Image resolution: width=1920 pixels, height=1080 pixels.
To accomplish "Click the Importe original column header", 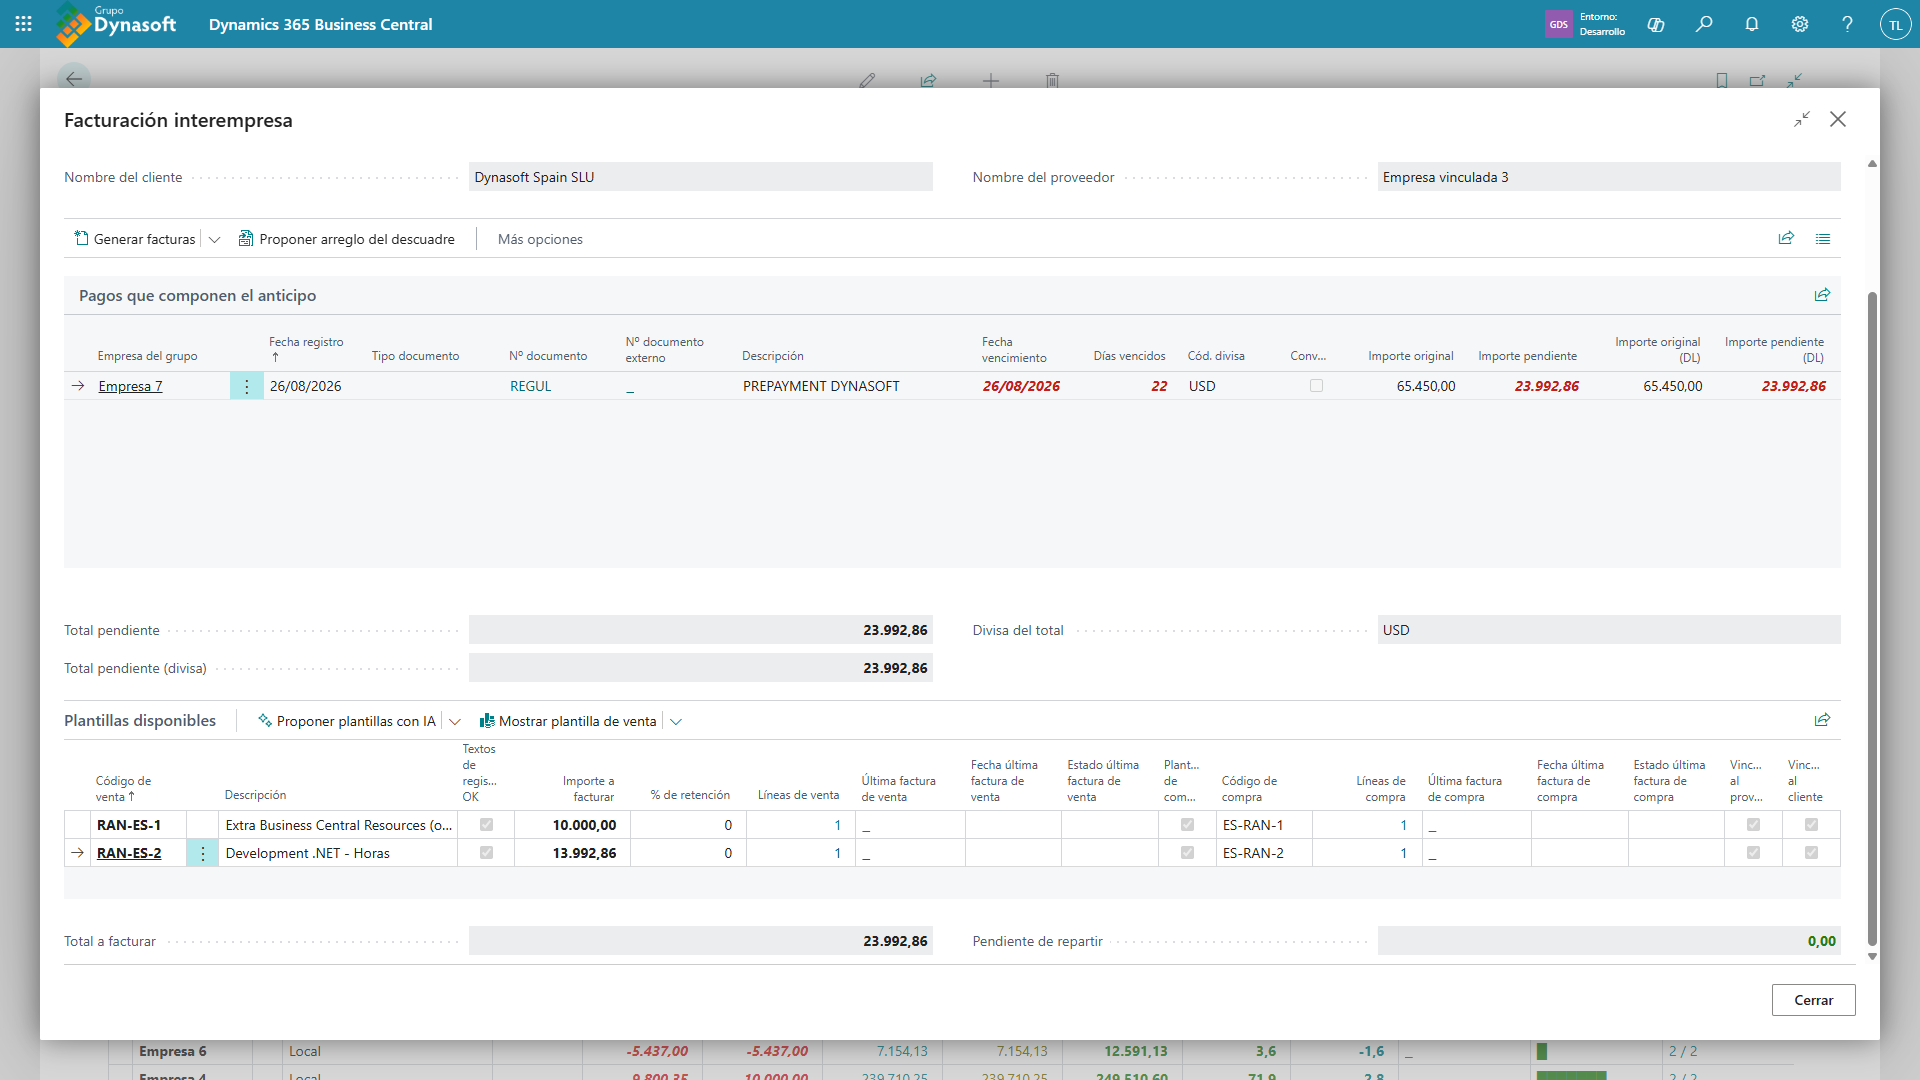I will point(1411,356).
